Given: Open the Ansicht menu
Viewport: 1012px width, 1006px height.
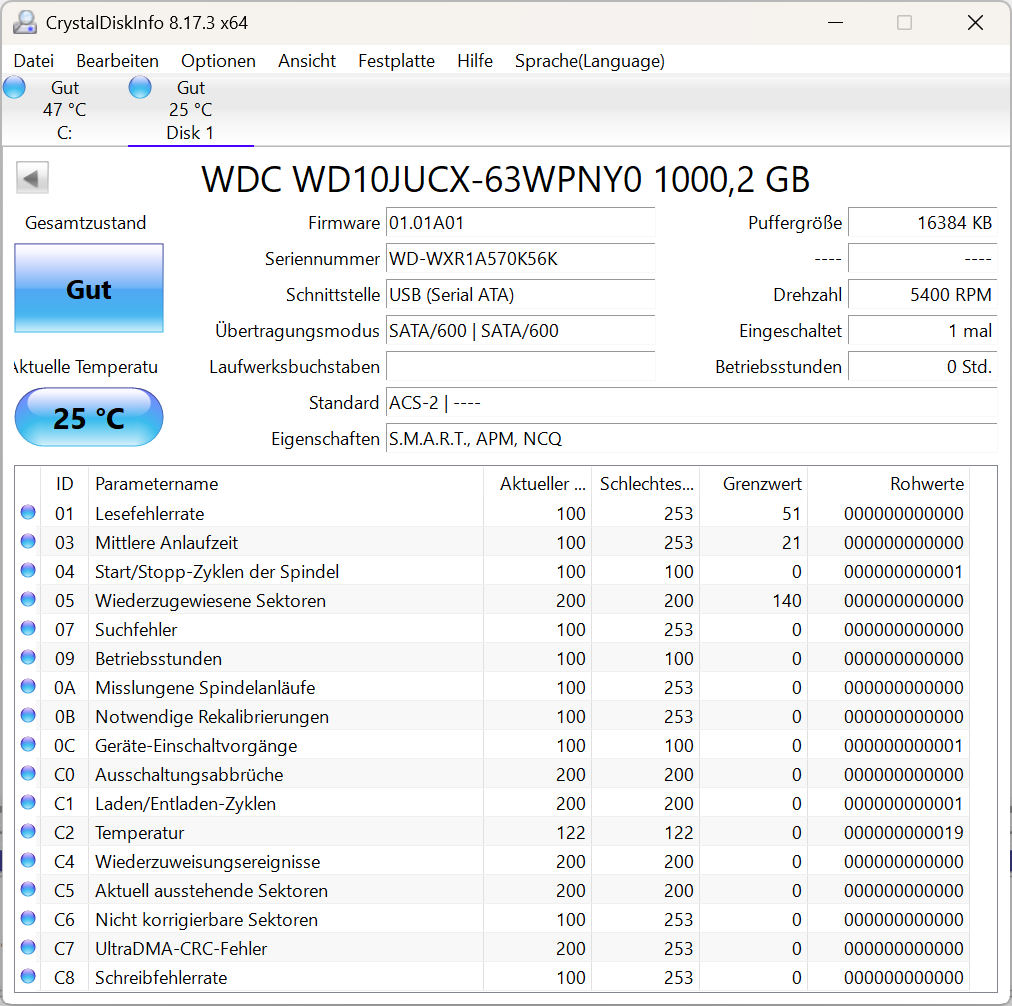Looking at the screenshot, I should (x=307, y=61).
